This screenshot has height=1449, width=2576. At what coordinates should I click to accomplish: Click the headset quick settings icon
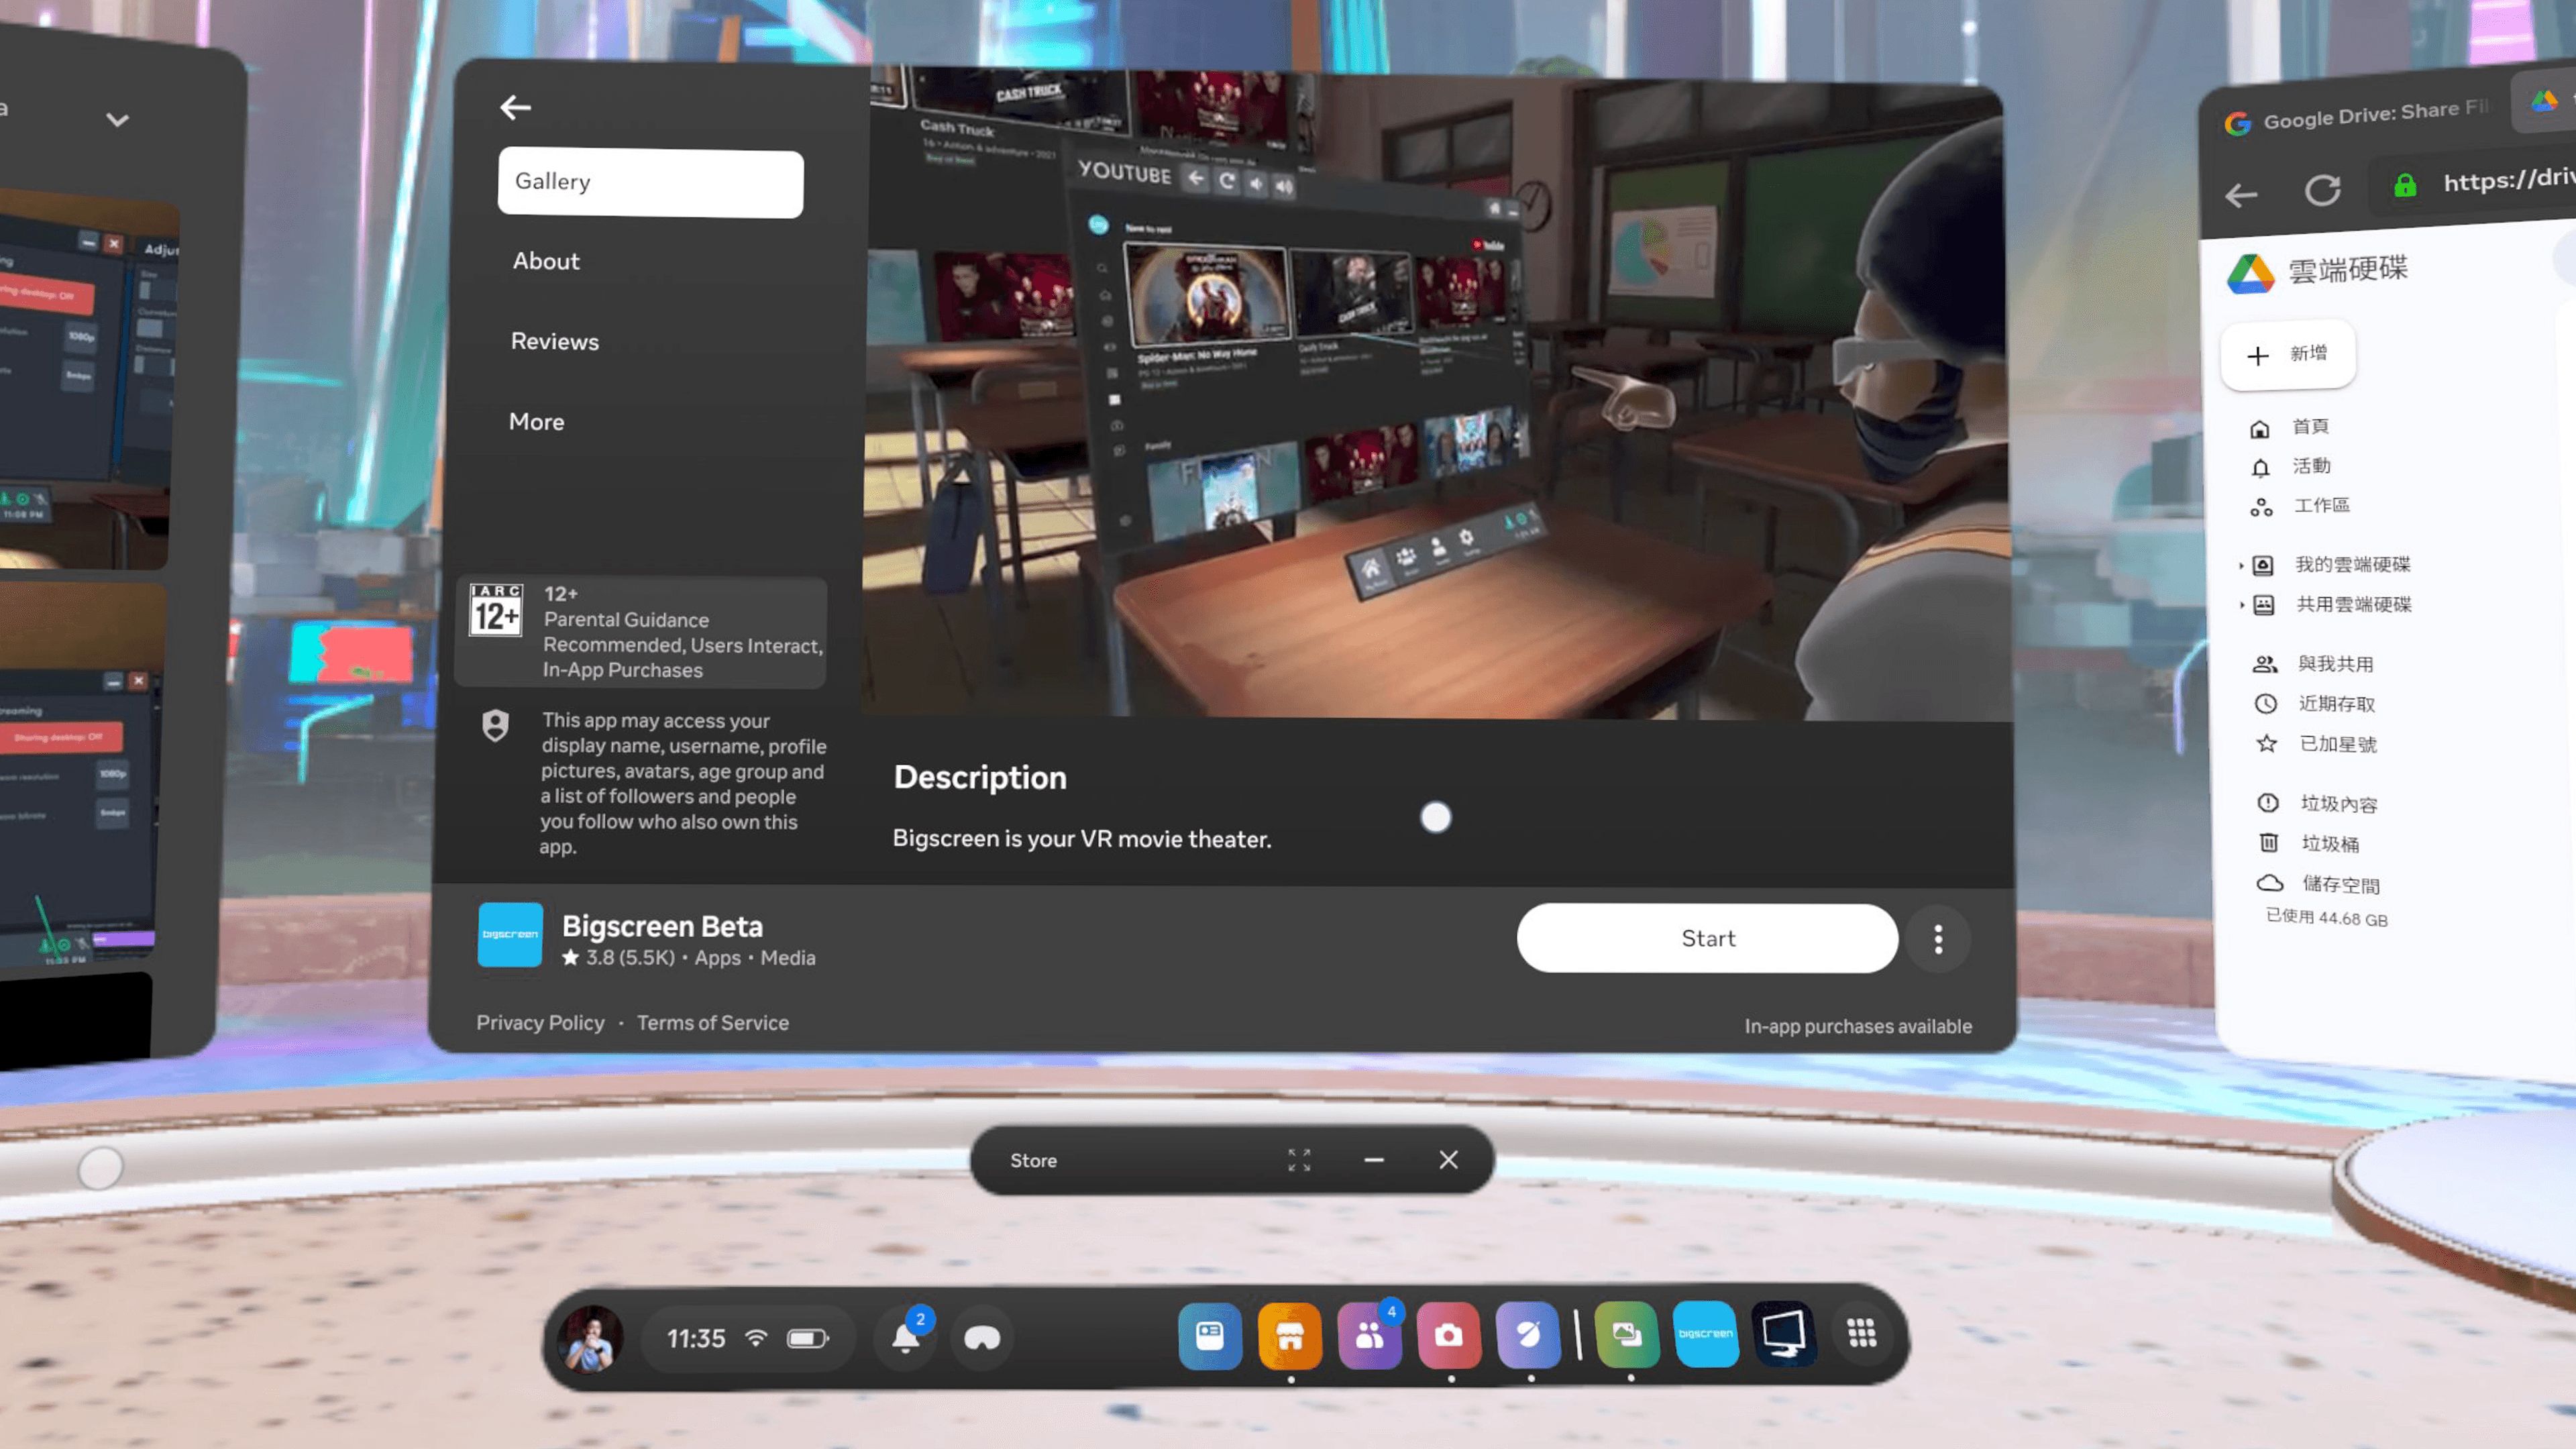pyautogui.click(x=982, y=1338)
